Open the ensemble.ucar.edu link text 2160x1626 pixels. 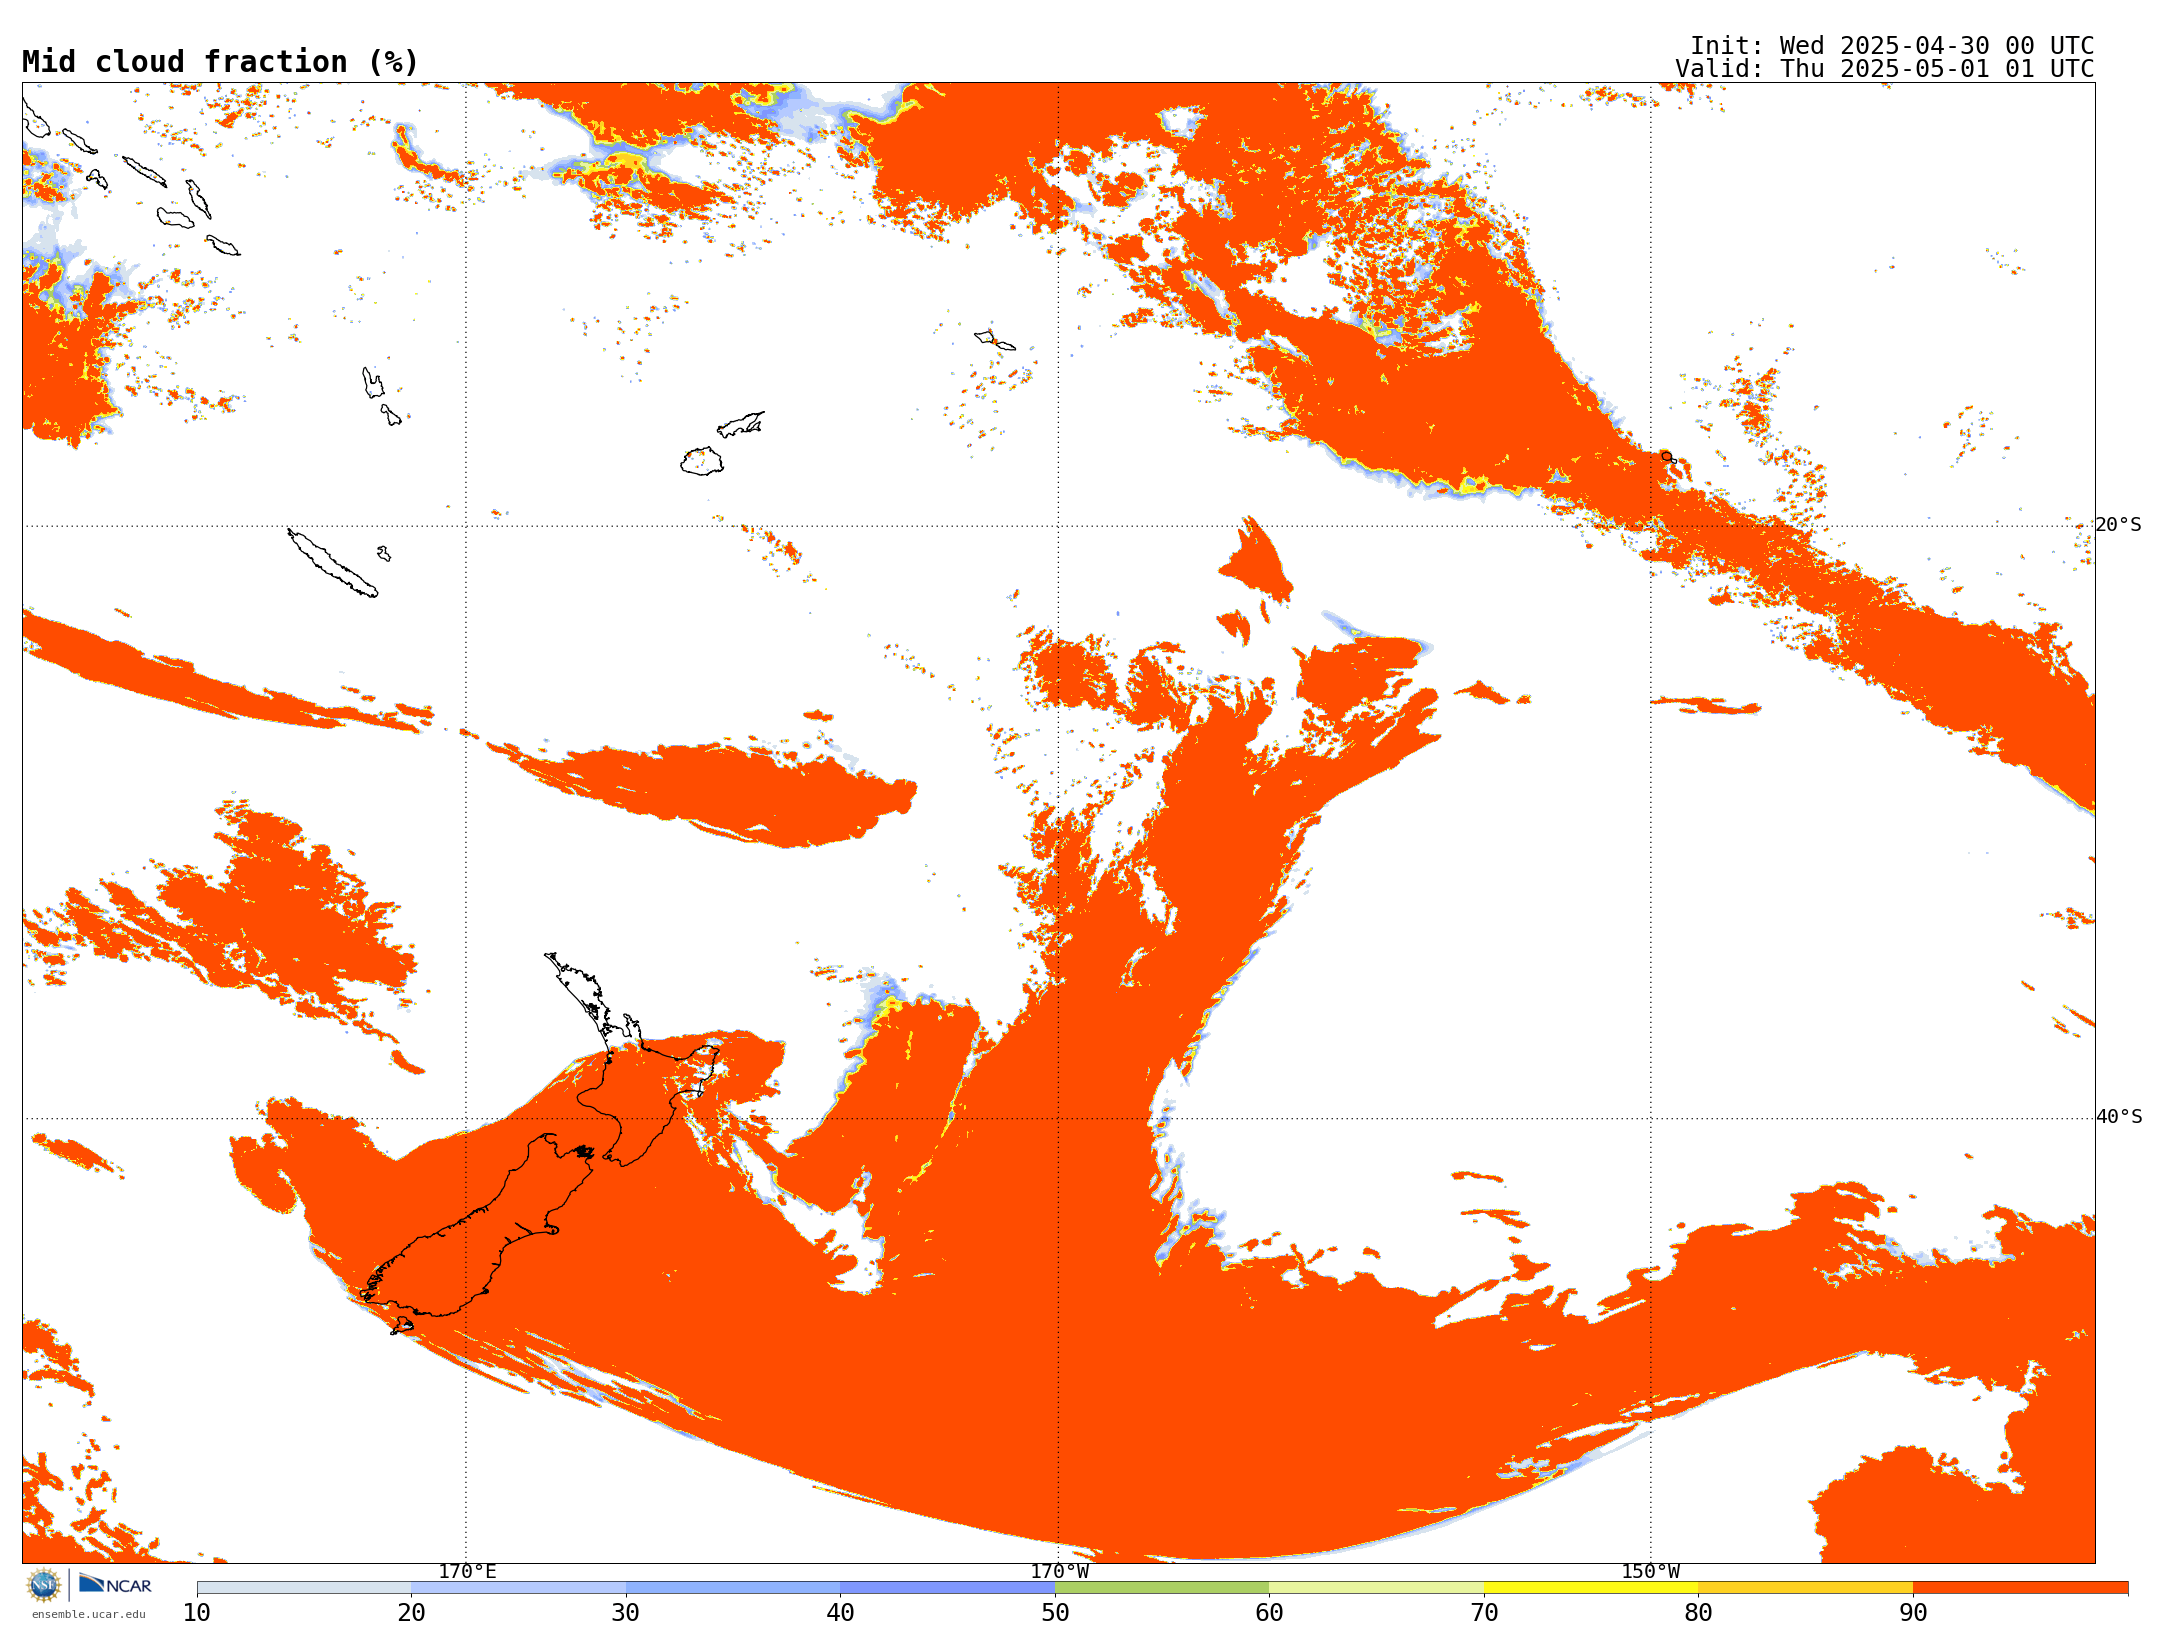click(88, 1614)
